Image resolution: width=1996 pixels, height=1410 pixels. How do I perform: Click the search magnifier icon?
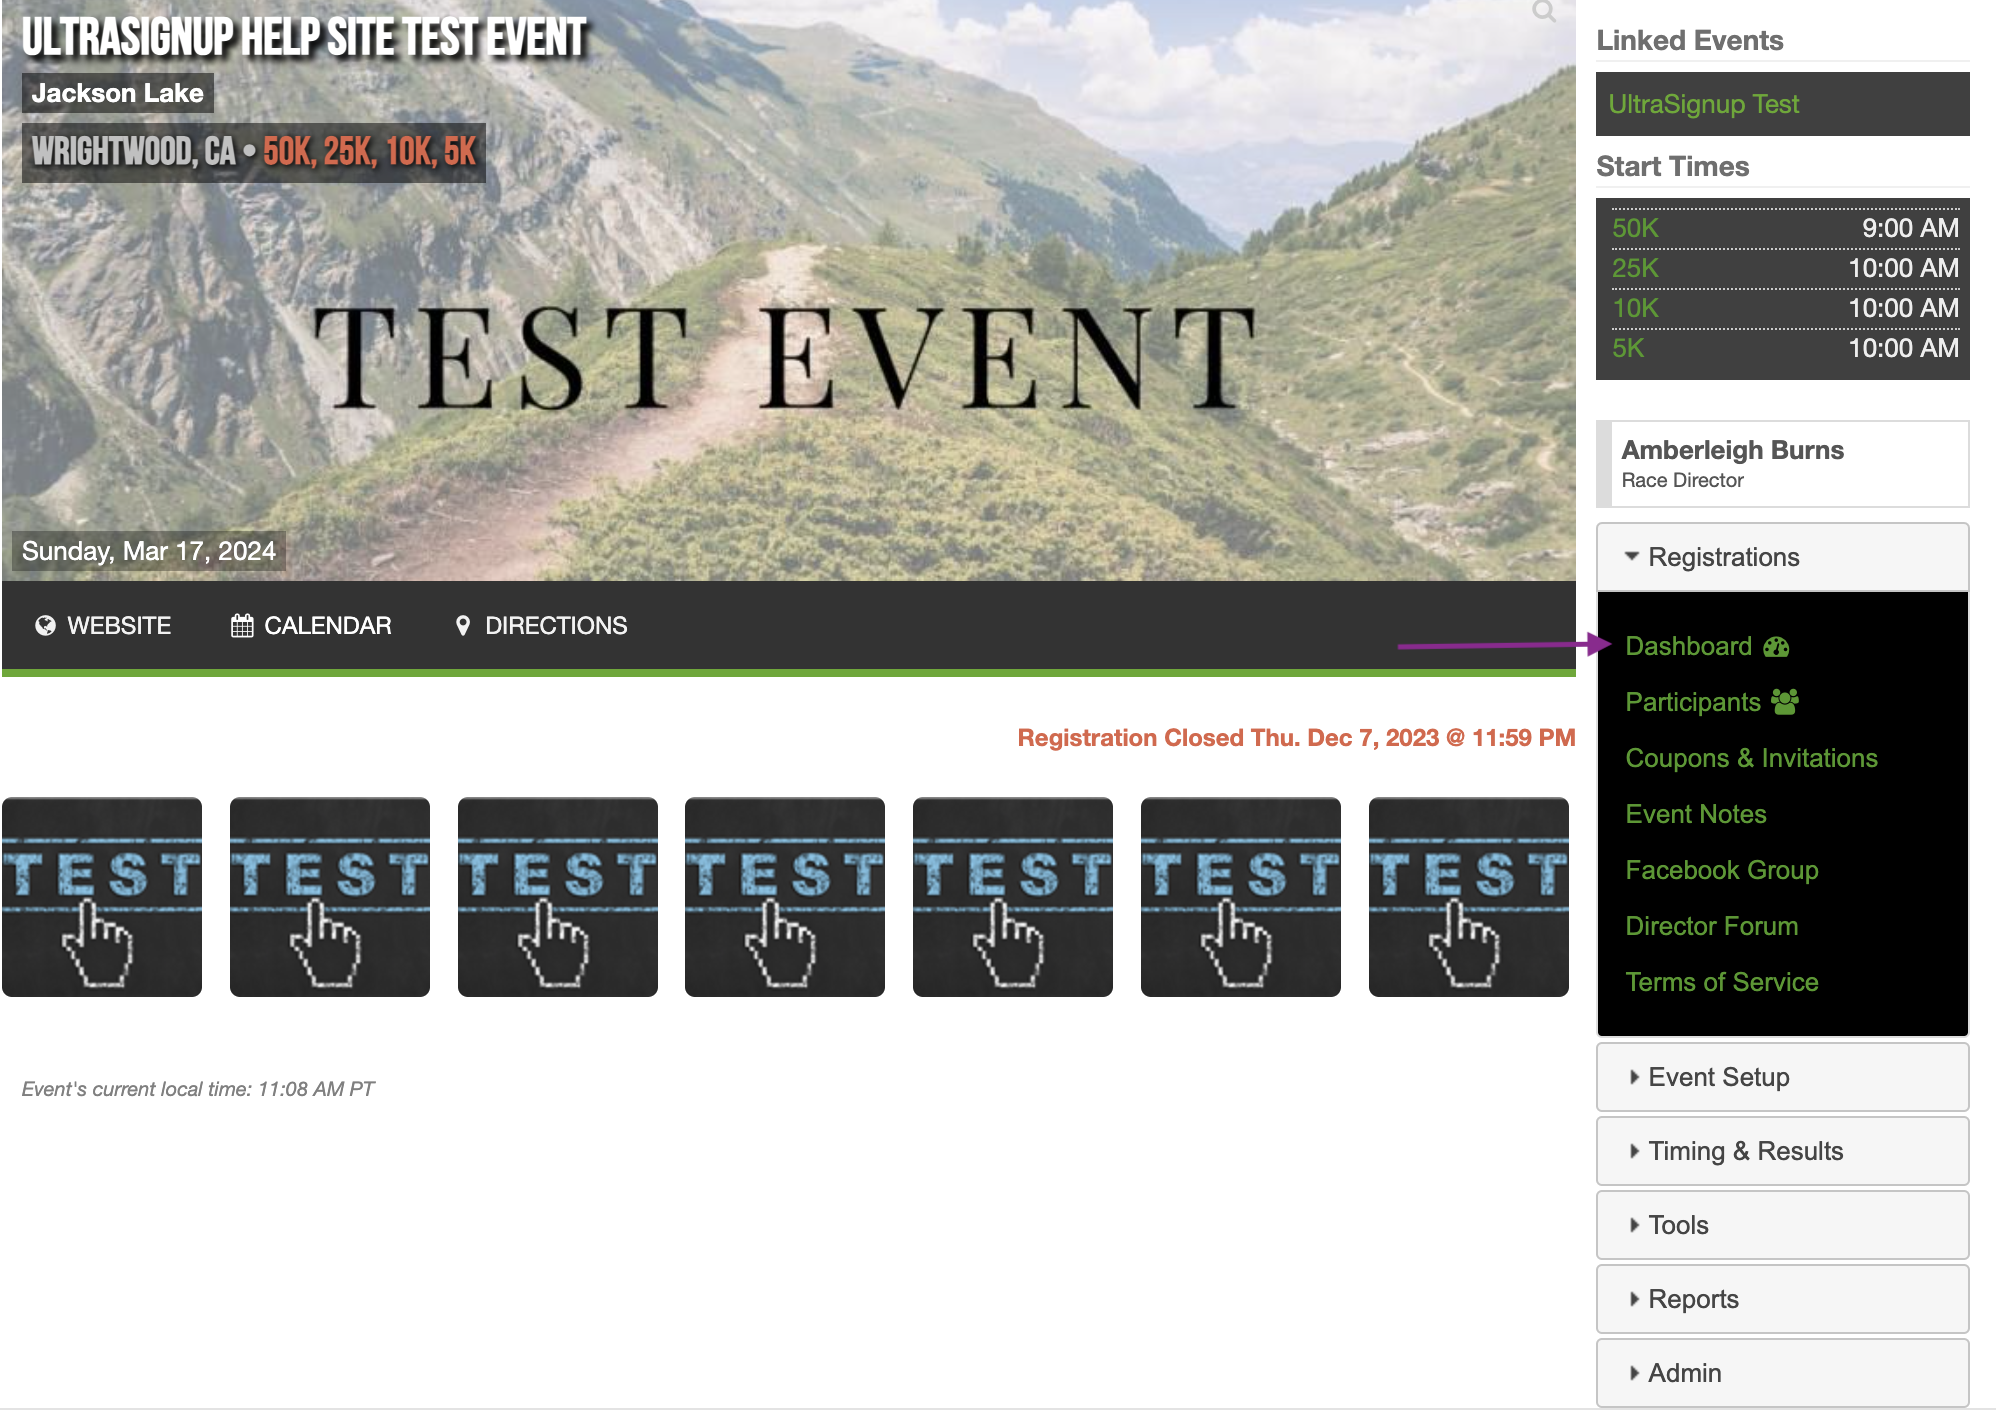(x=1544, y=12)
